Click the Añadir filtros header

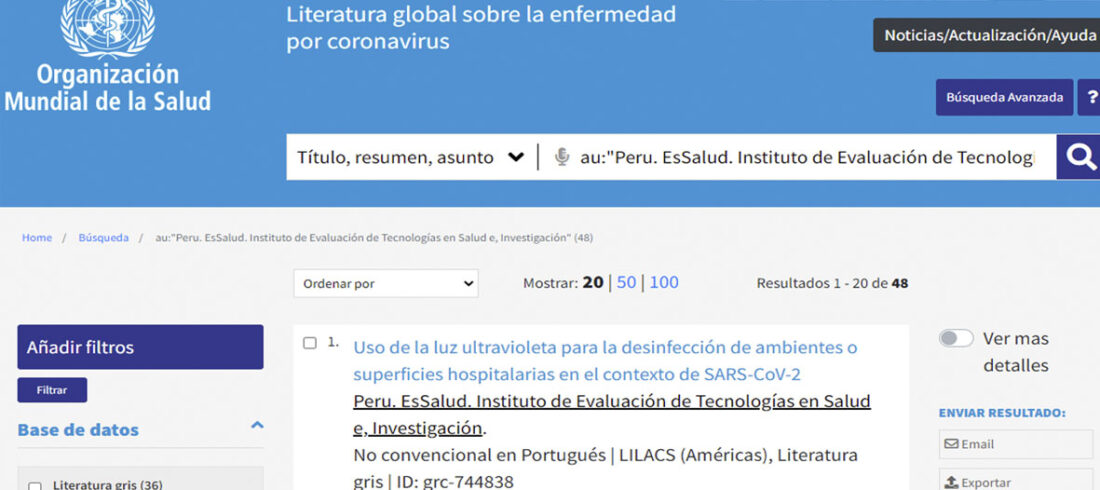click(140, 347)
